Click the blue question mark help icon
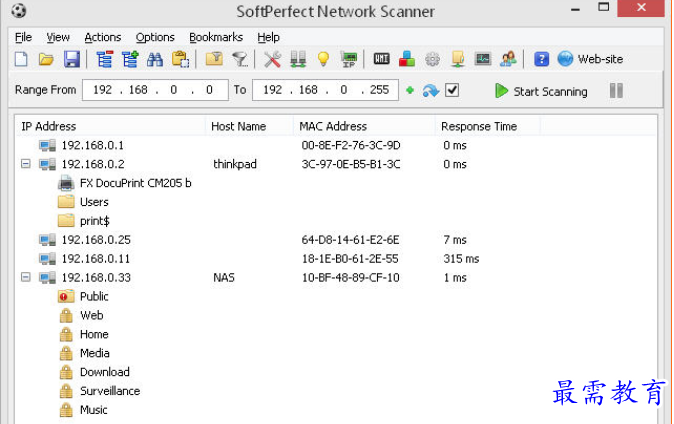Screen dimensions: 674x424 tap(541, 59)
